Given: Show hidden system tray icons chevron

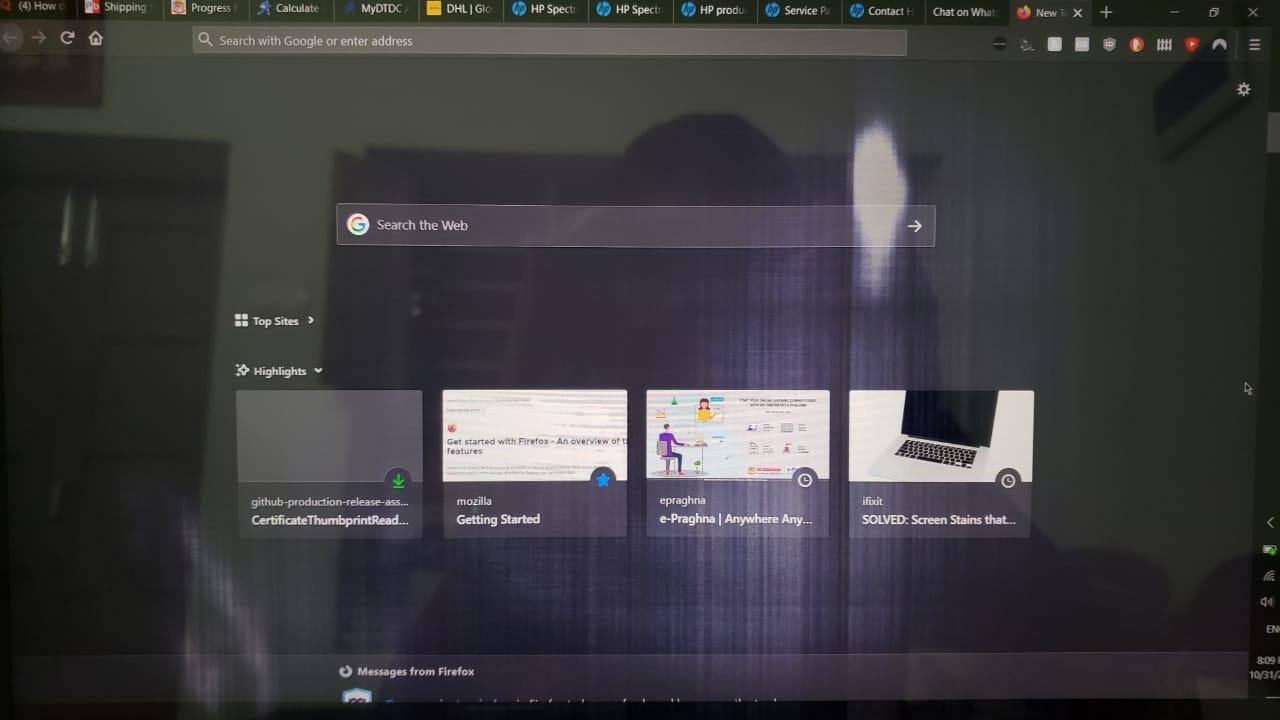Looking at the screenshot, I should (x=1270, y=522).
